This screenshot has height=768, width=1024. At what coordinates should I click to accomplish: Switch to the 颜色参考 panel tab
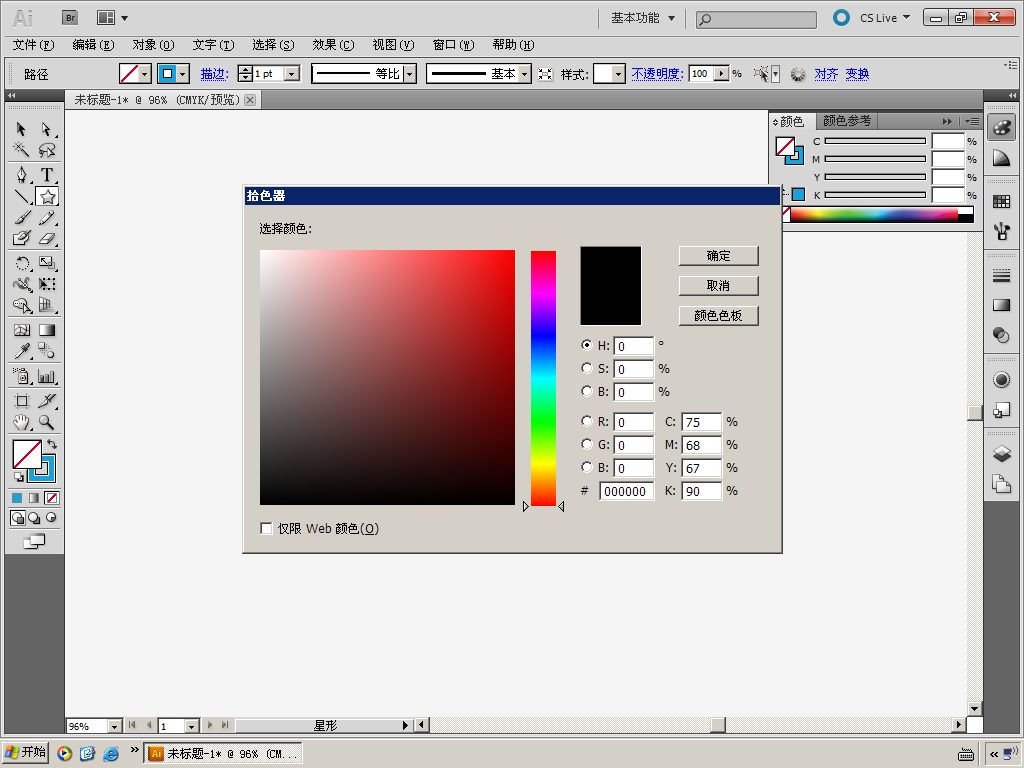(x=846, y=121)
